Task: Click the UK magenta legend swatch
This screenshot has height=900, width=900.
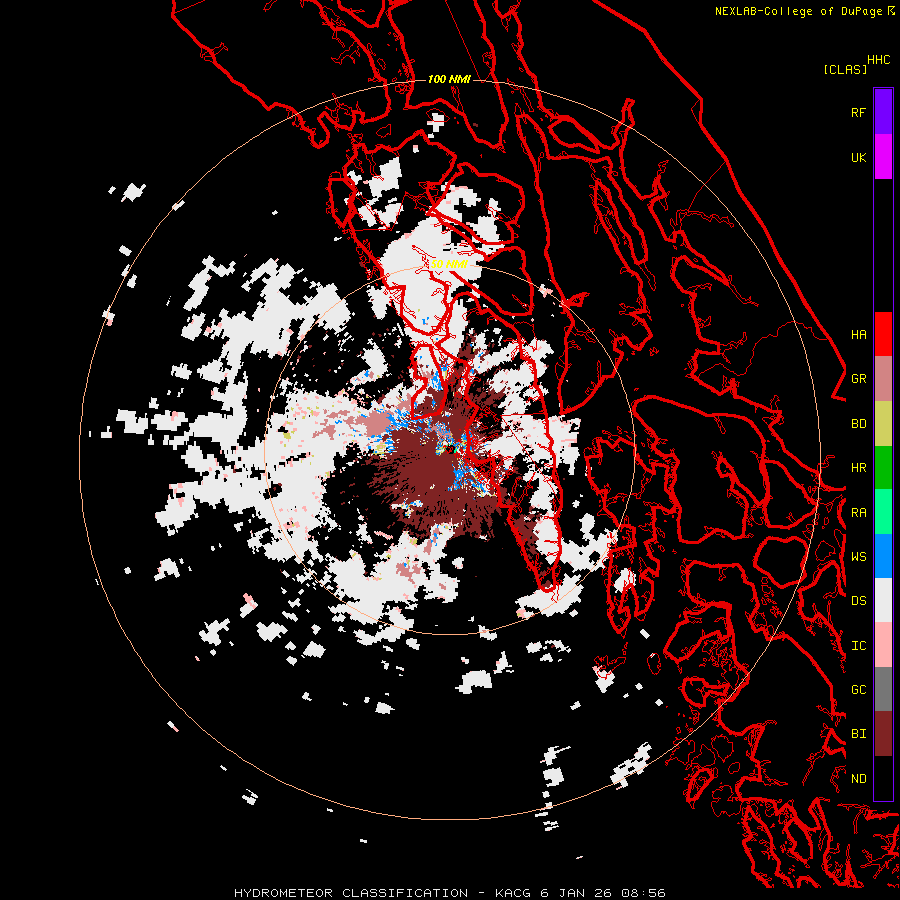Action: (883, 157)
